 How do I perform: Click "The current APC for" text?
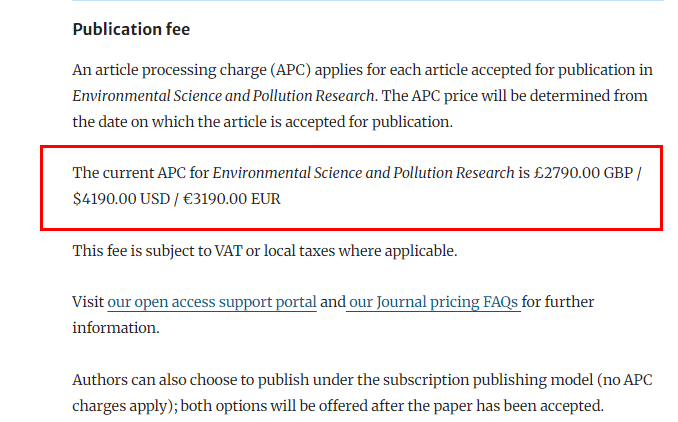point(141,173)
